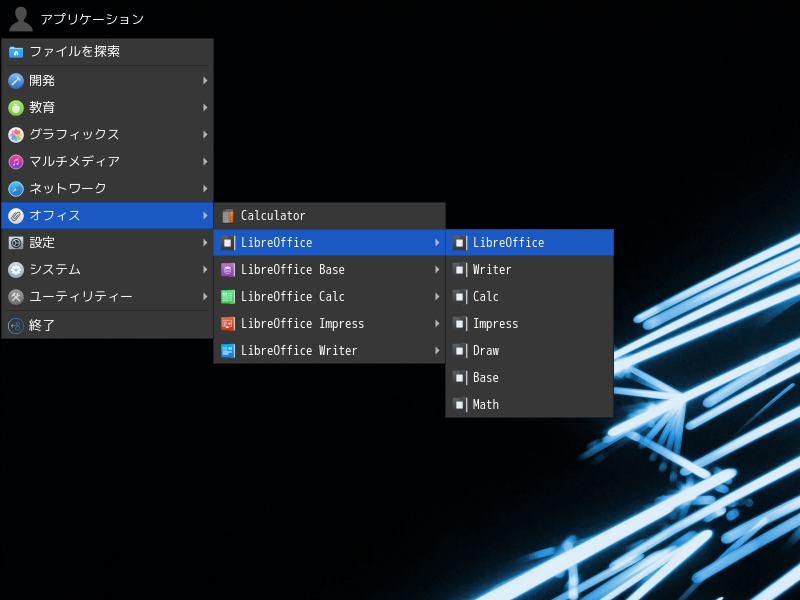This screenshot has width=800, height=600.
Task: Launch highlighted LibreOffice entry in last submenu
Action: pos(530,243)
